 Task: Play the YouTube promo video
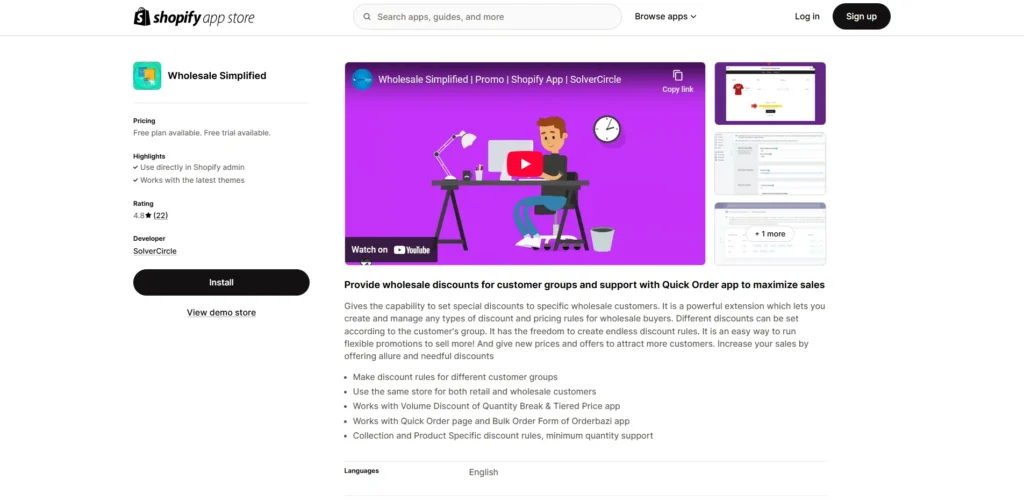tap(524, 164)
